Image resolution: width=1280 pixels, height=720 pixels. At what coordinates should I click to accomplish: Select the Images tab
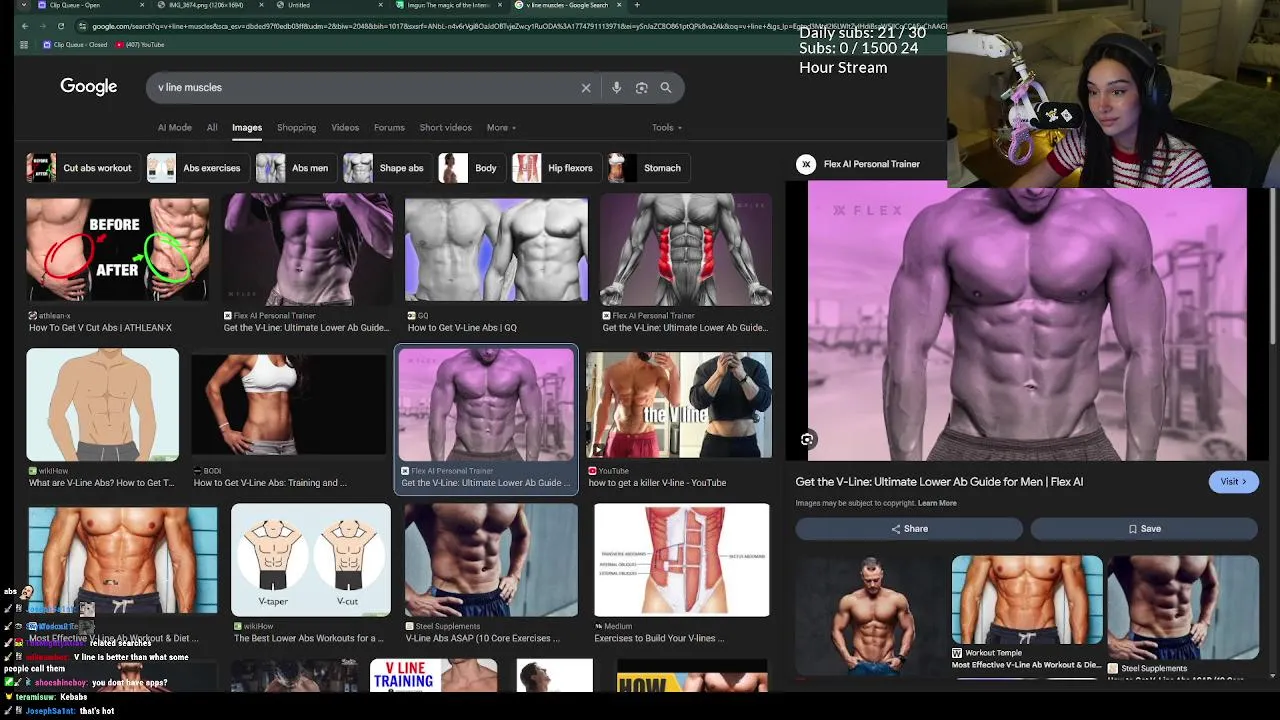(x=247, y=128)
